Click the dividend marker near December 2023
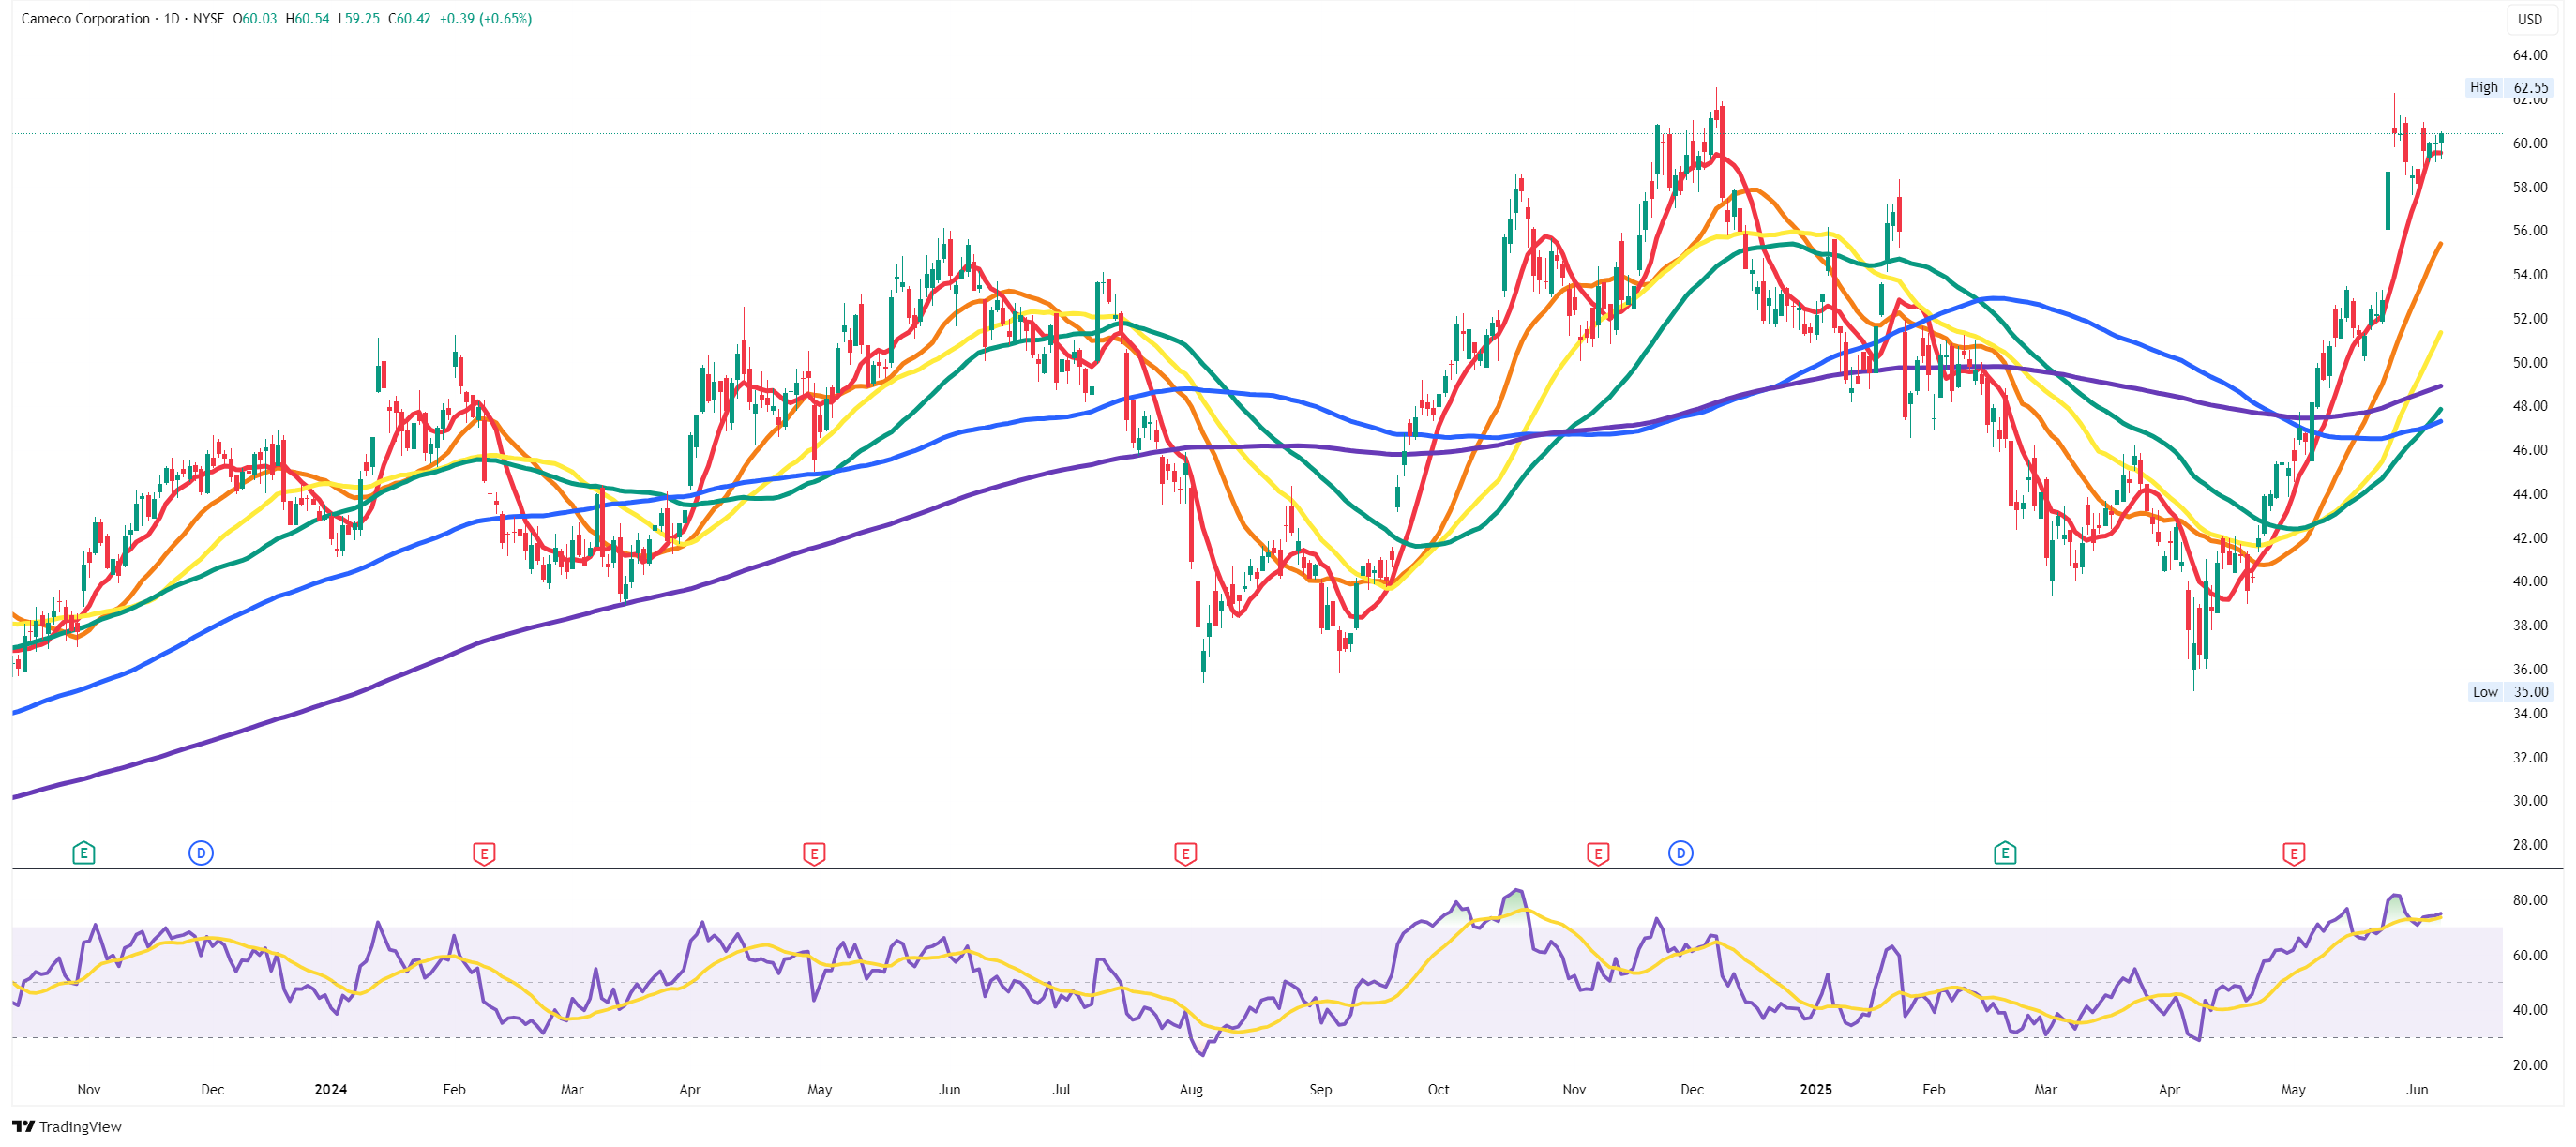 [x=201, y=853]
